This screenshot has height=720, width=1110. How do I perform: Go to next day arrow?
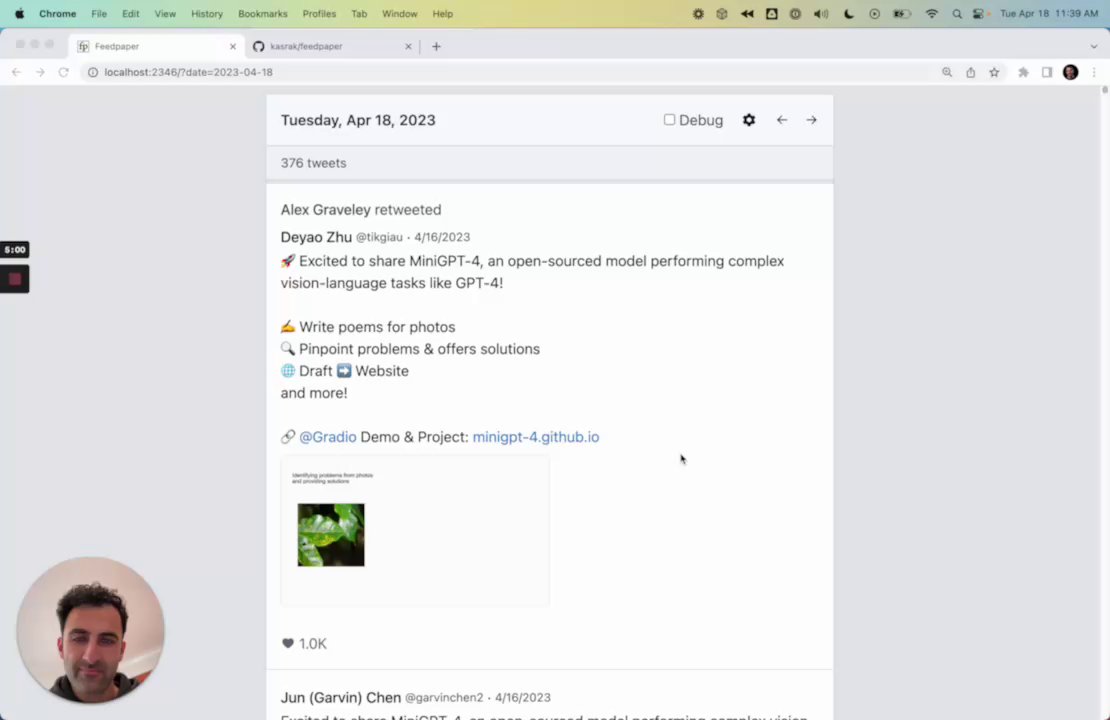coord(811,120)
